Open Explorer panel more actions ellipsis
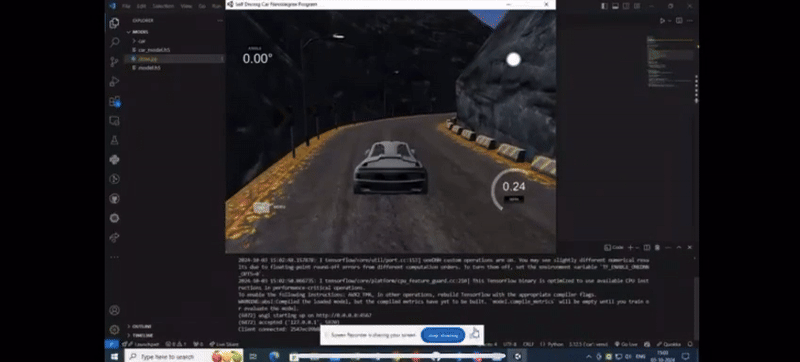The height and width of the screenshot is (362, 800). (220, 20)
